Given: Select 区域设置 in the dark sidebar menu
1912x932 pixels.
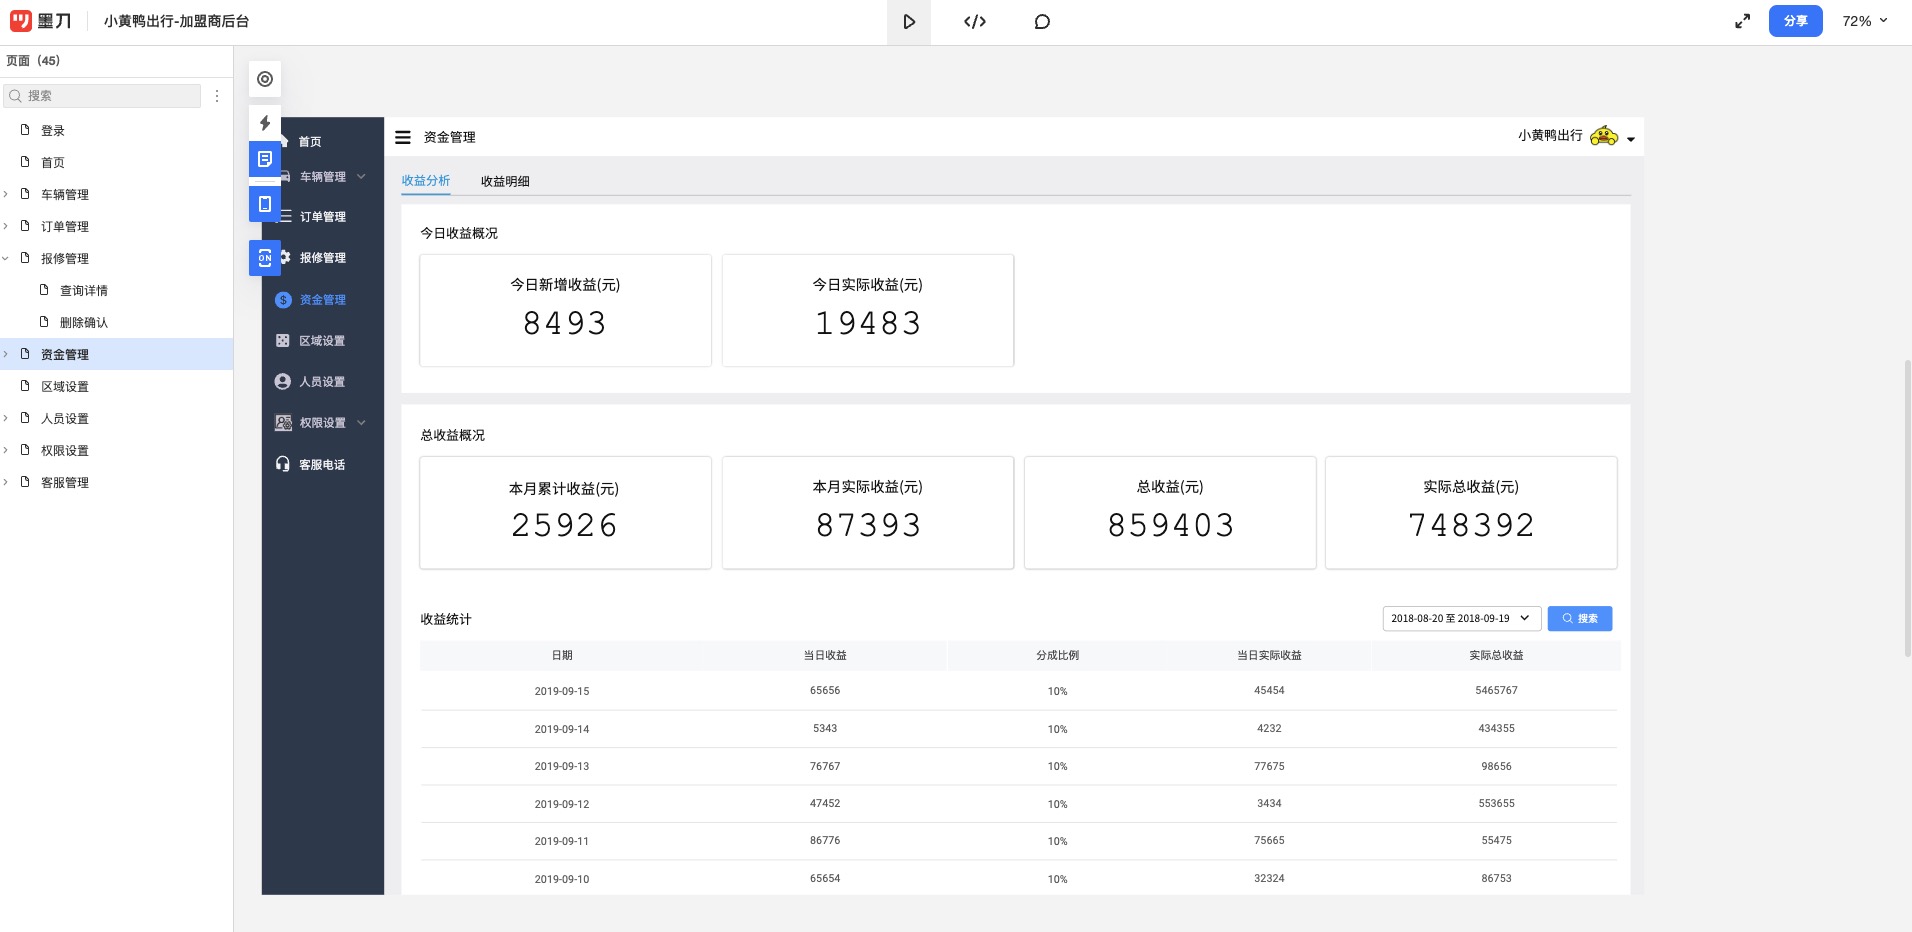Looking at the screenshot, I should 322,341.
